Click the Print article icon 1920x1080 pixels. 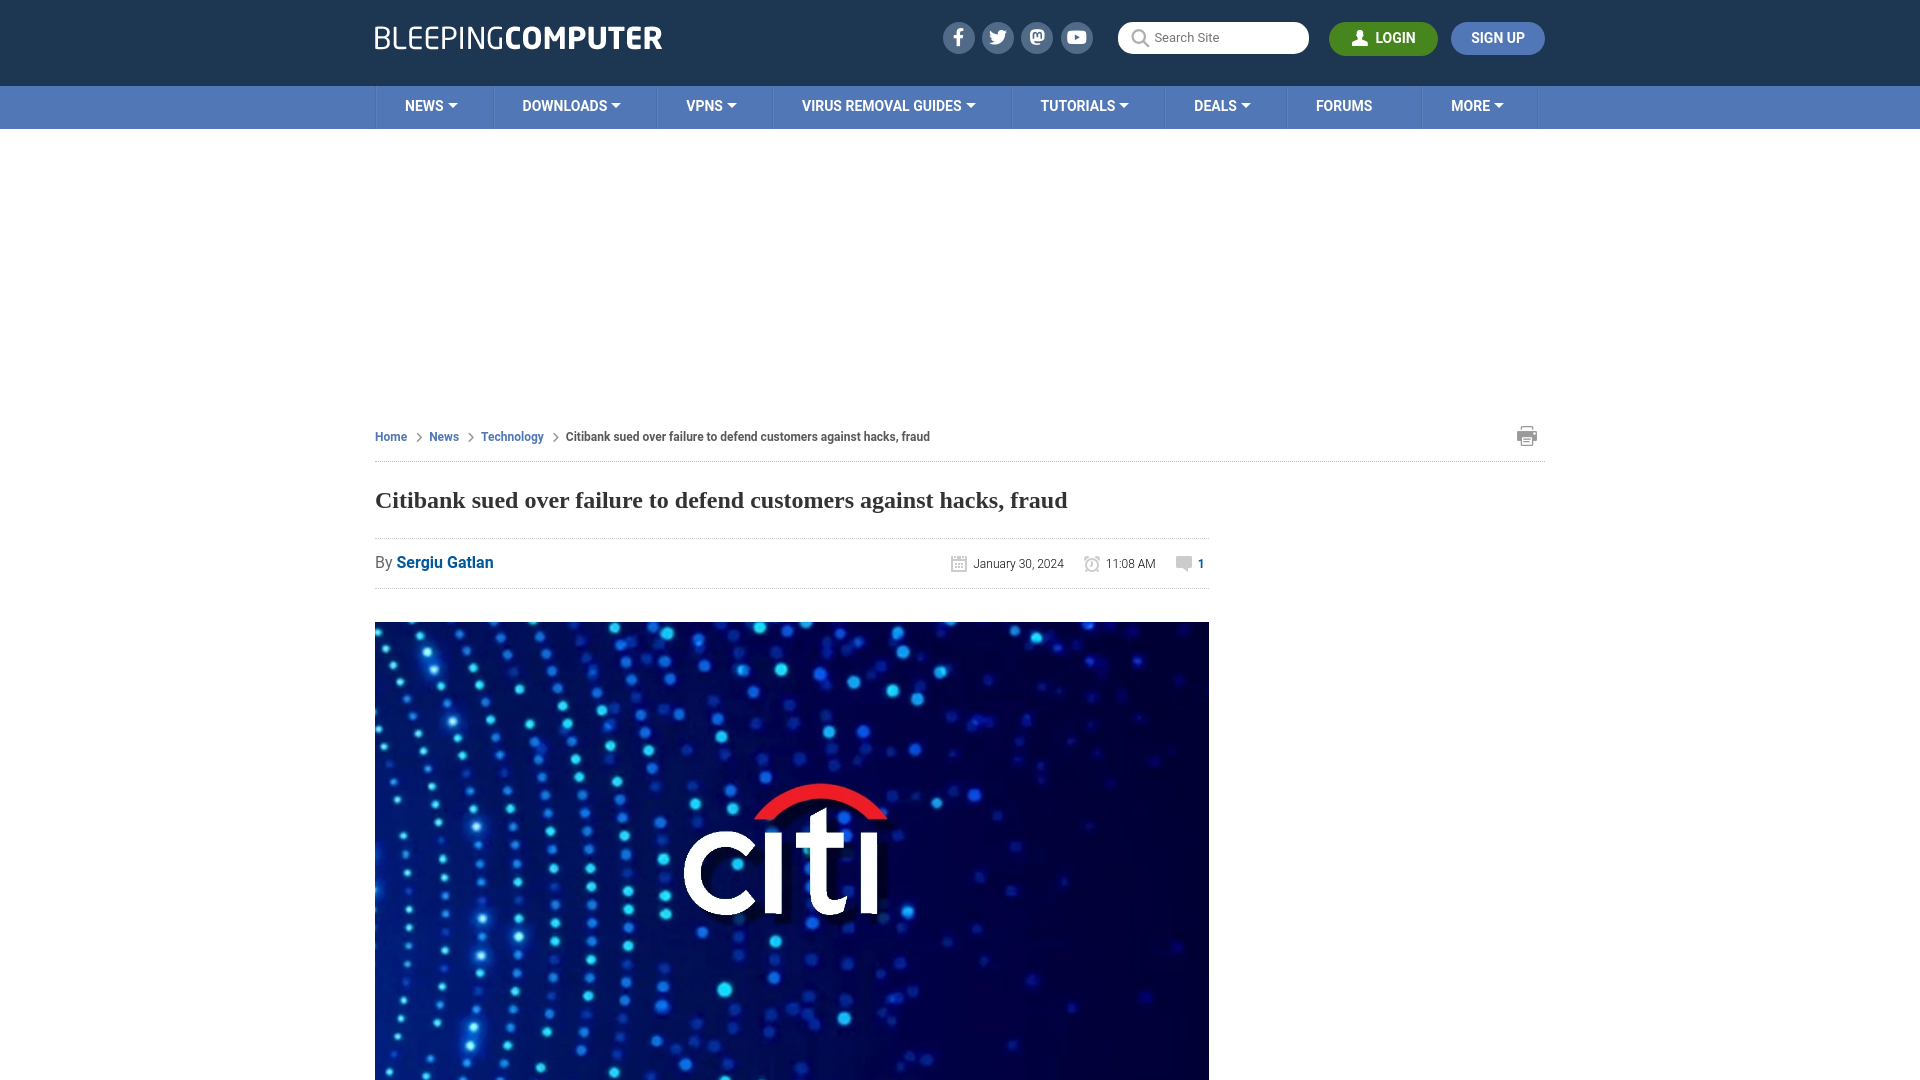pos(1527,435)
